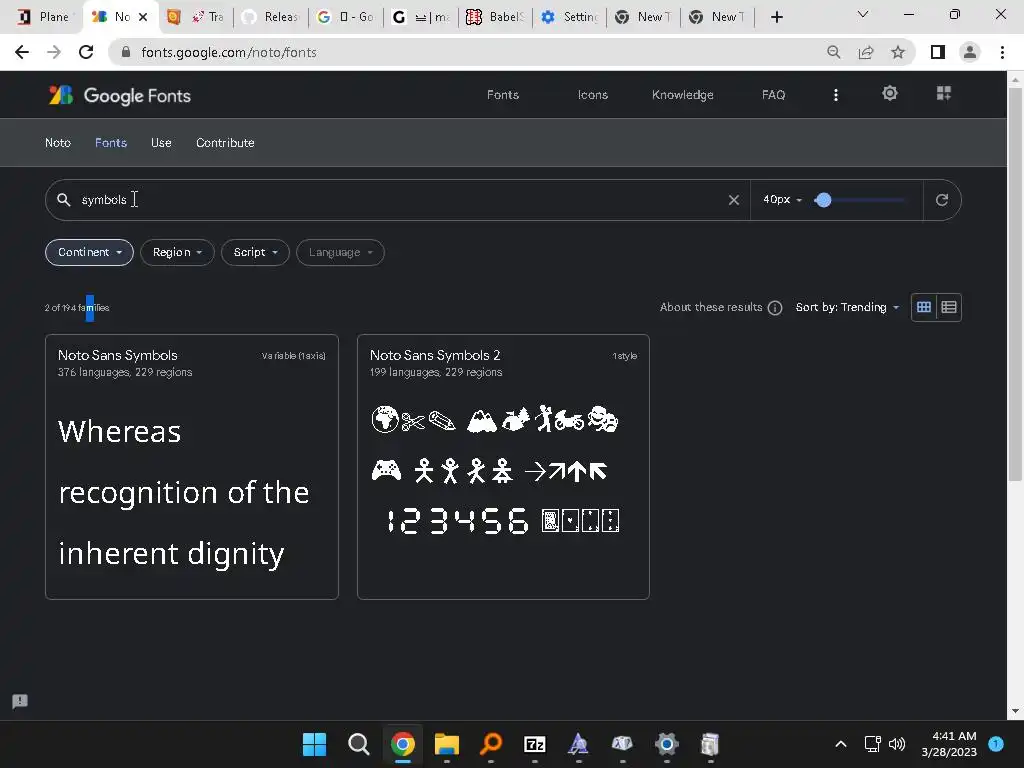Select the Contribute sub-navigation tab

pos(225,142)
